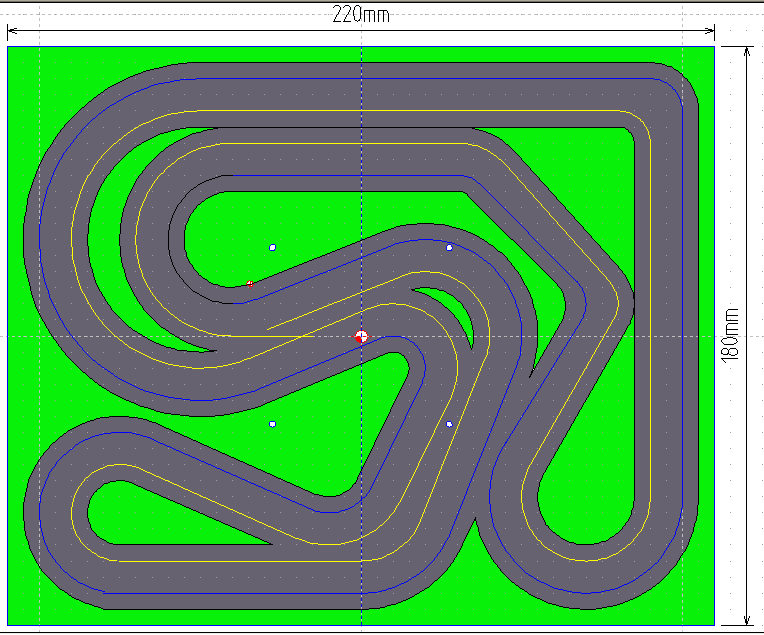
Task: Select the small red marker on track edge
Action: (250, 284)
